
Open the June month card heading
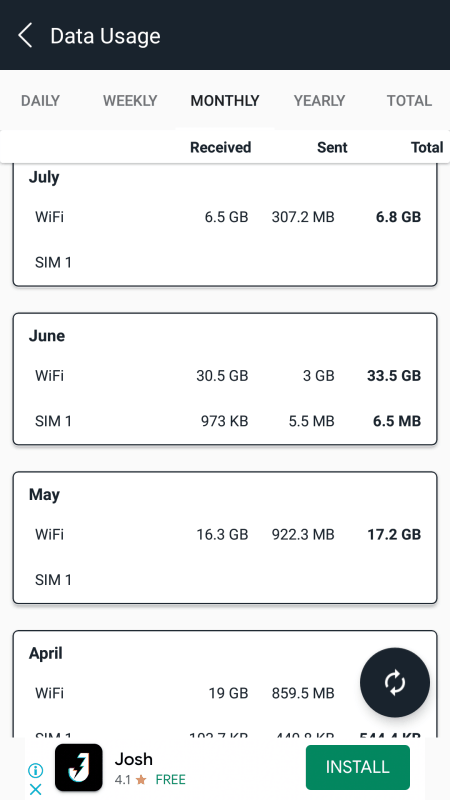click(47, 336)
